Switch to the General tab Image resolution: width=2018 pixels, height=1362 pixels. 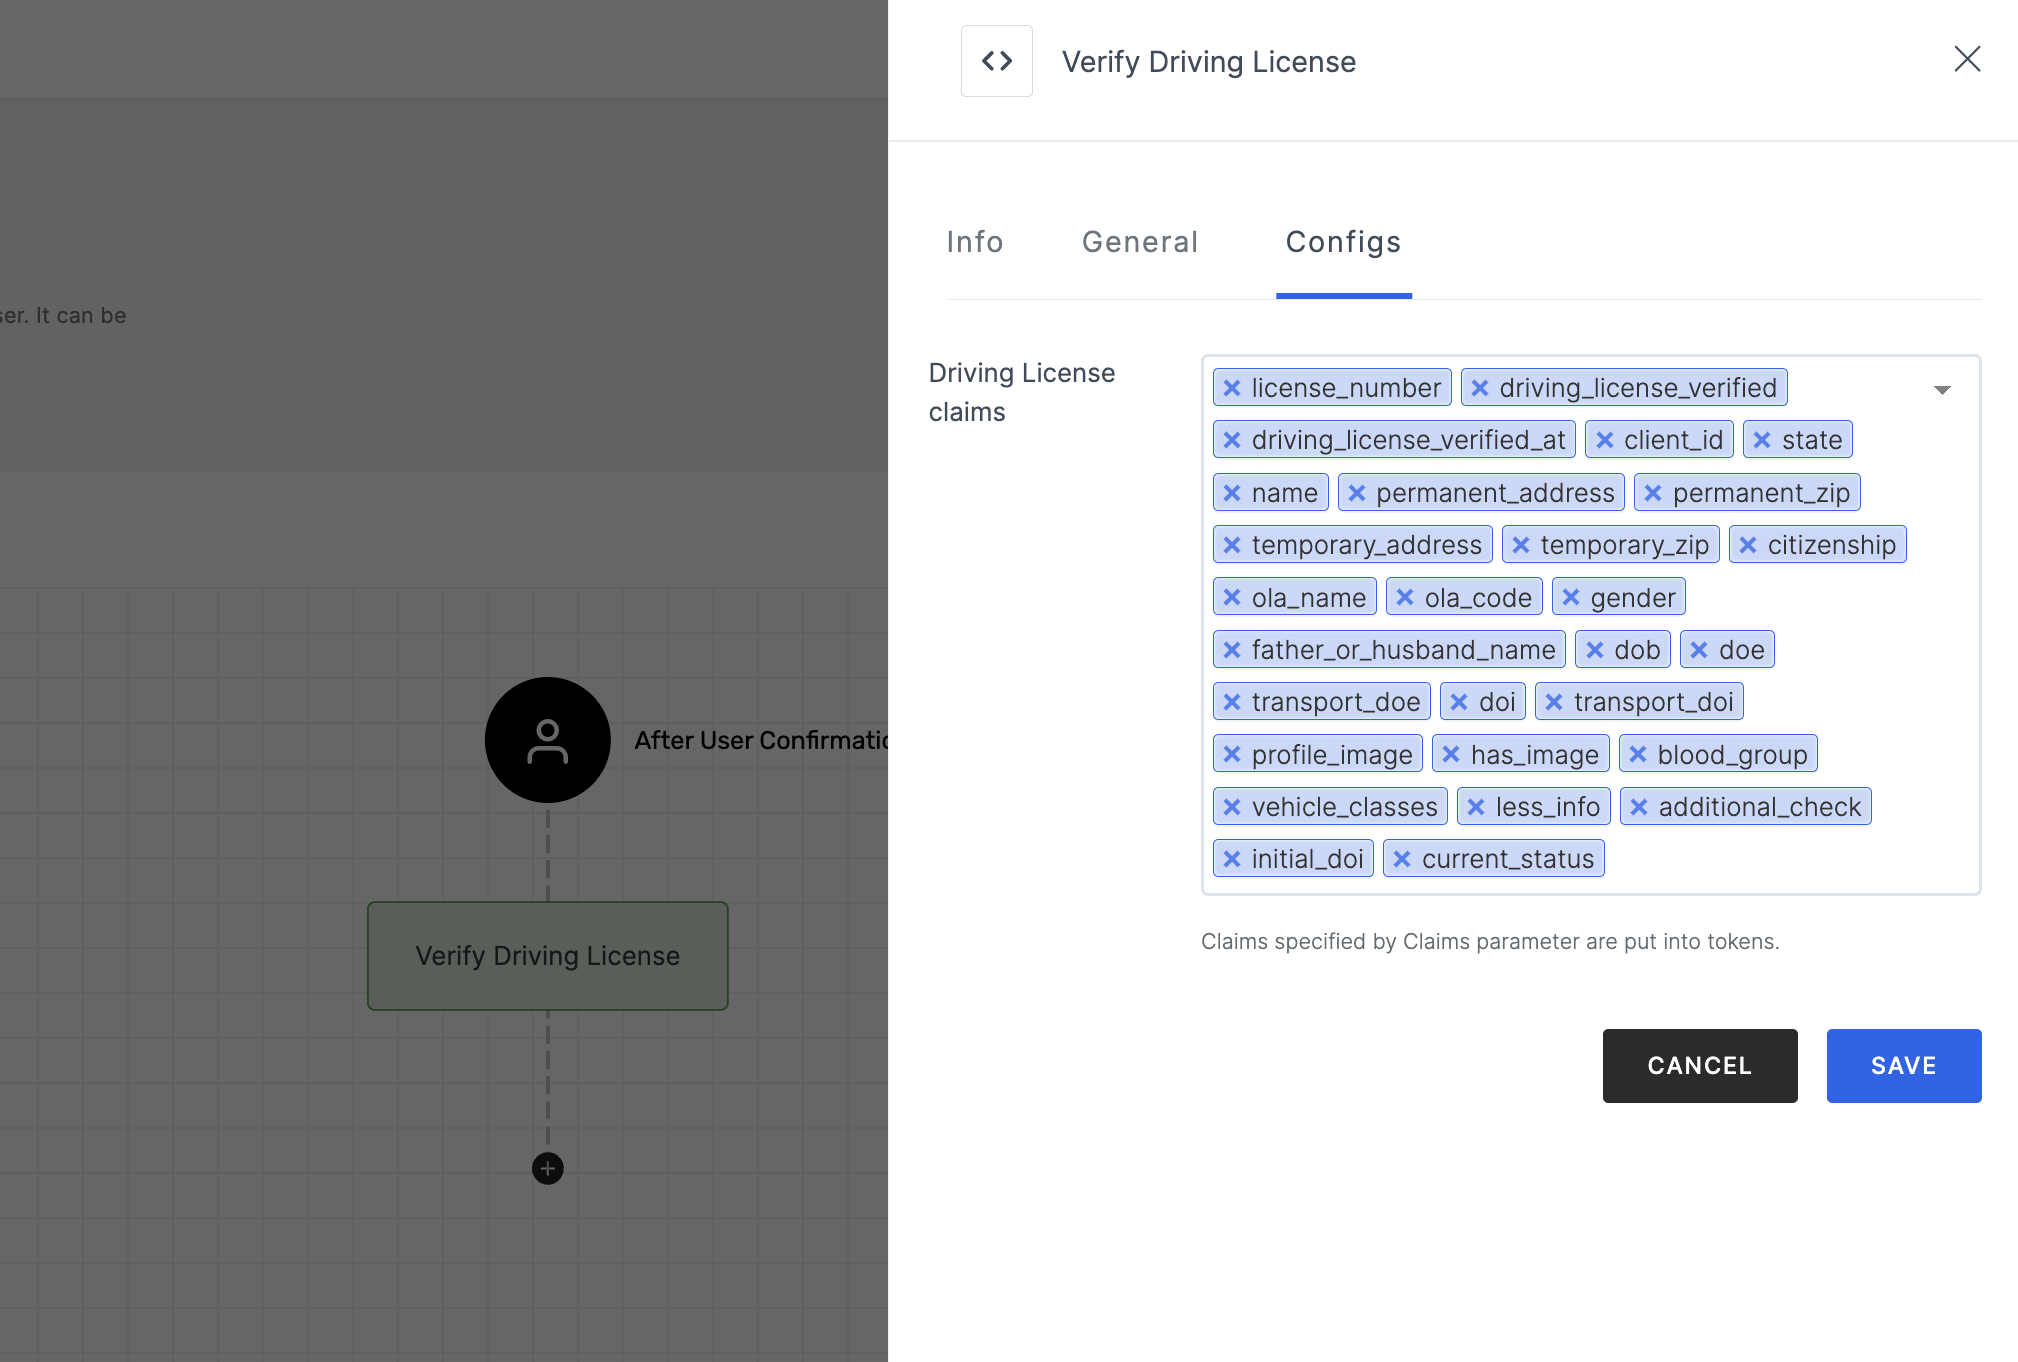coord(1140,240)
